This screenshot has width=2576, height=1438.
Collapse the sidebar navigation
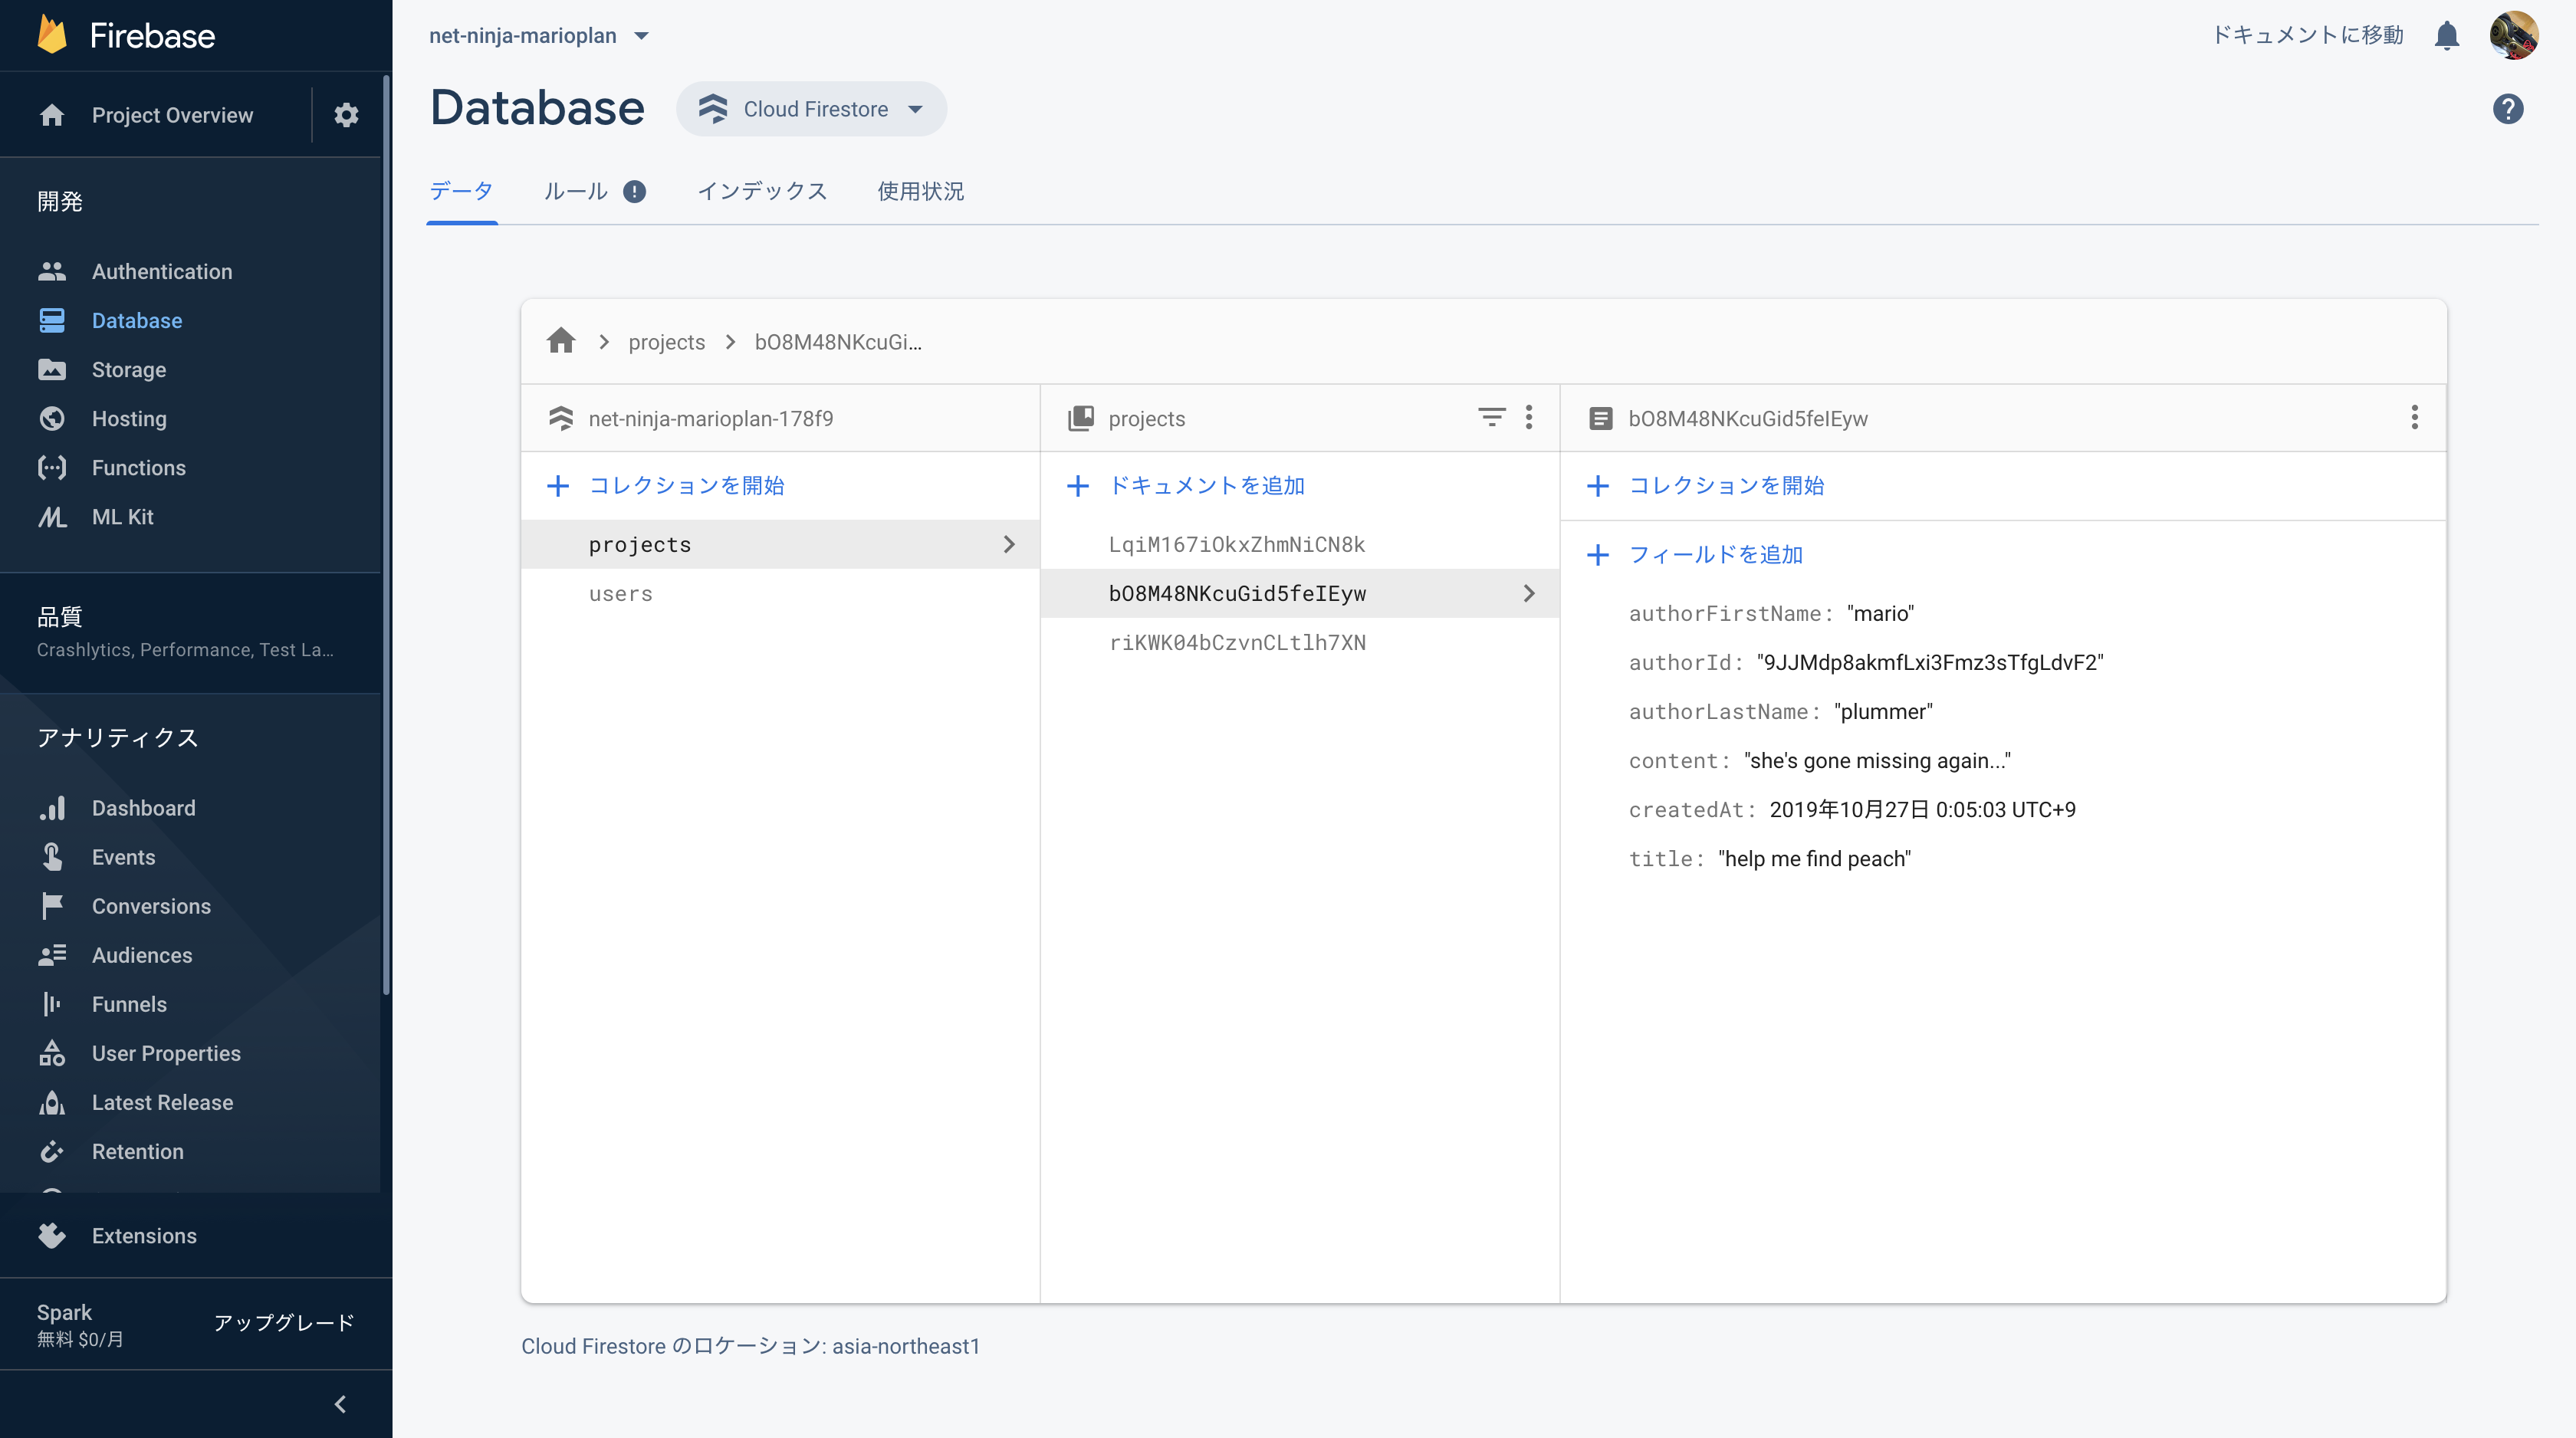(x=340, y=1404)
